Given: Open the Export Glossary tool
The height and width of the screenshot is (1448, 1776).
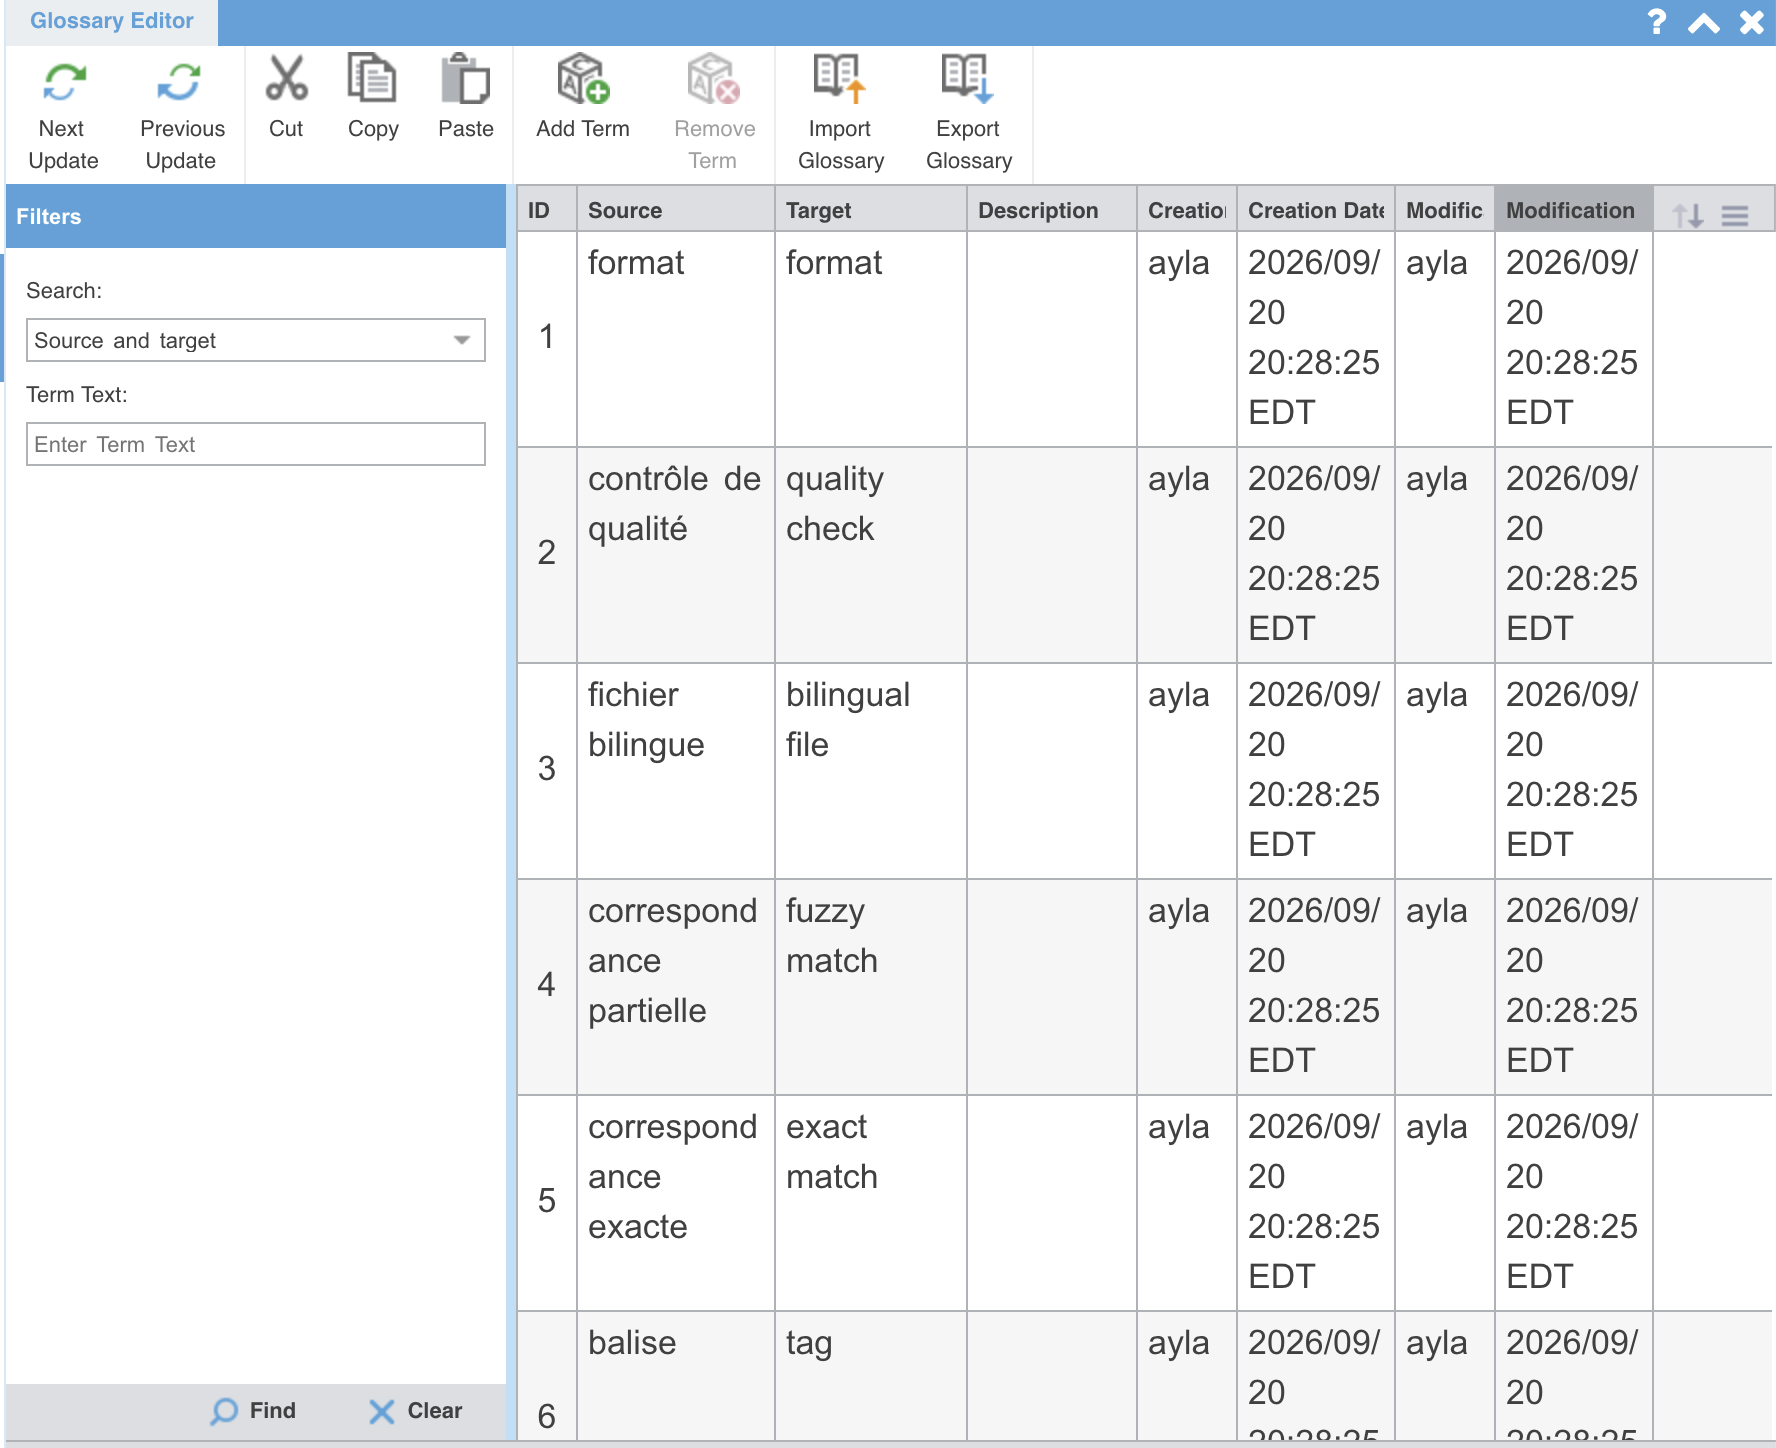Looking at the screenshot, I should point(968,112).
